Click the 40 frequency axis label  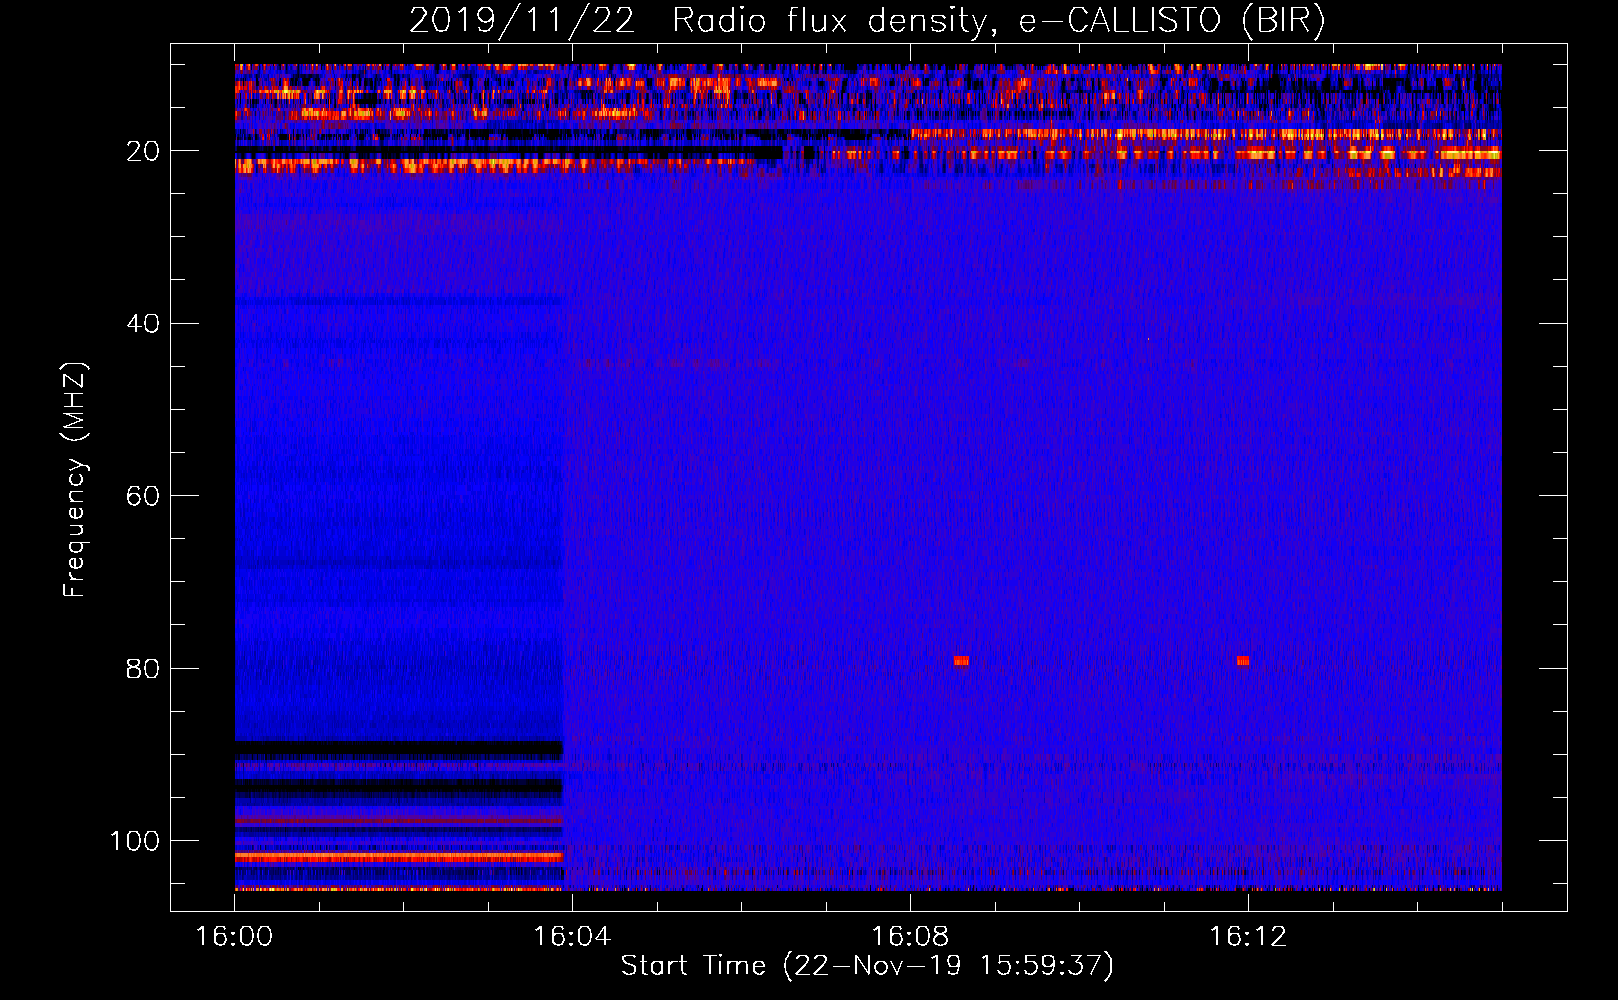(143, 324)
